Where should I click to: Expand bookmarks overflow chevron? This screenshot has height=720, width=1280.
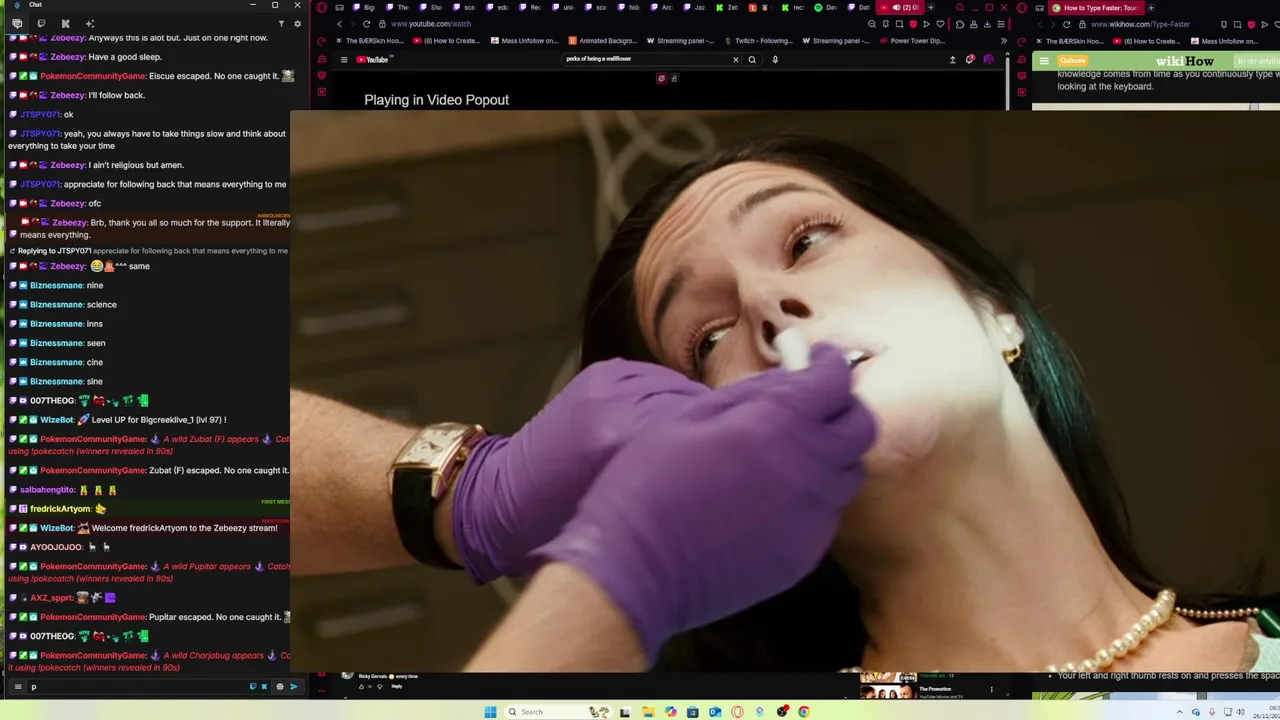click(1003, 41)
